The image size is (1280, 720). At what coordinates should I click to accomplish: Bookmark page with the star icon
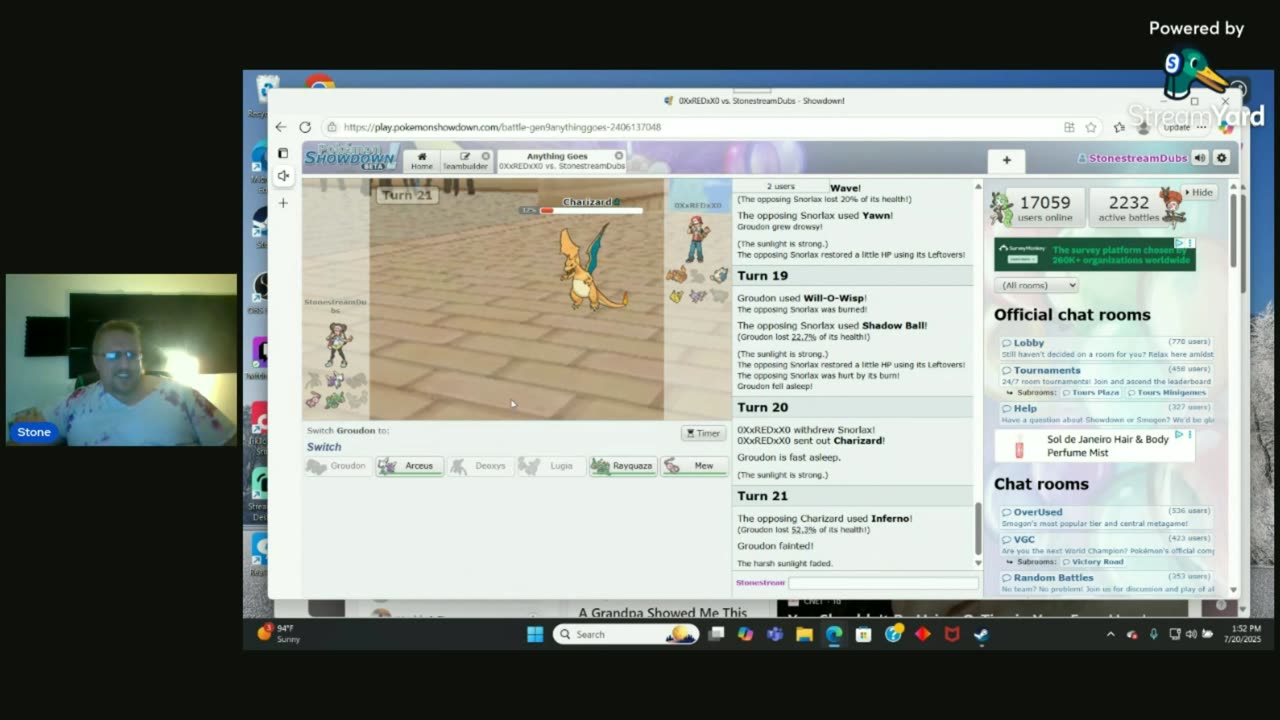click(x=1091, y=127)
